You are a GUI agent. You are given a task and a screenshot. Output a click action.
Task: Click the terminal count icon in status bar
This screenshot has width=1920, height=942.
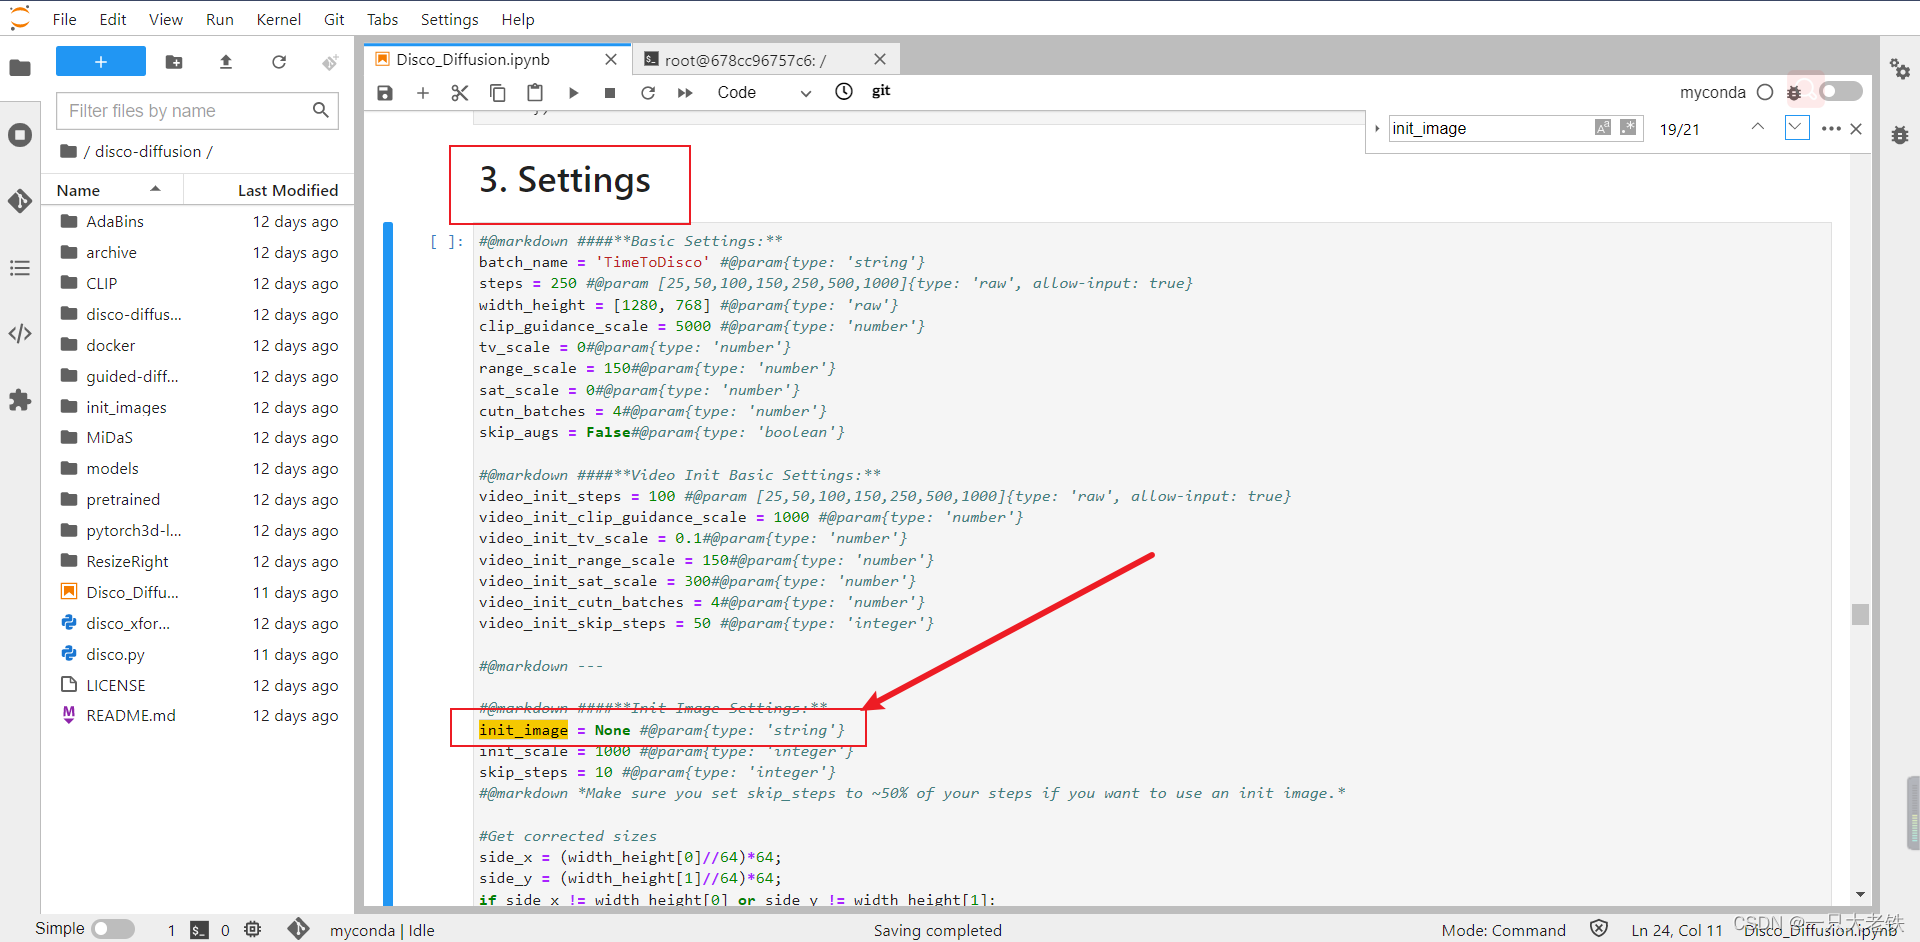pos(199,930)
